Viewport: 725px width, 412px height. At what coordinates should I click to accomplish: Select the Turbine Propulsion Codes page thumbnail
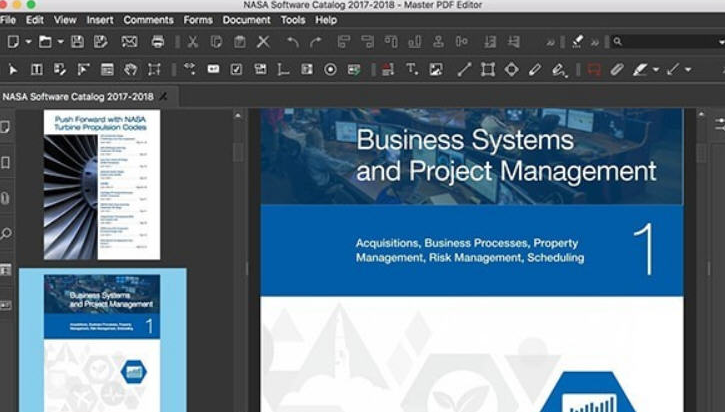coord(102,185)
